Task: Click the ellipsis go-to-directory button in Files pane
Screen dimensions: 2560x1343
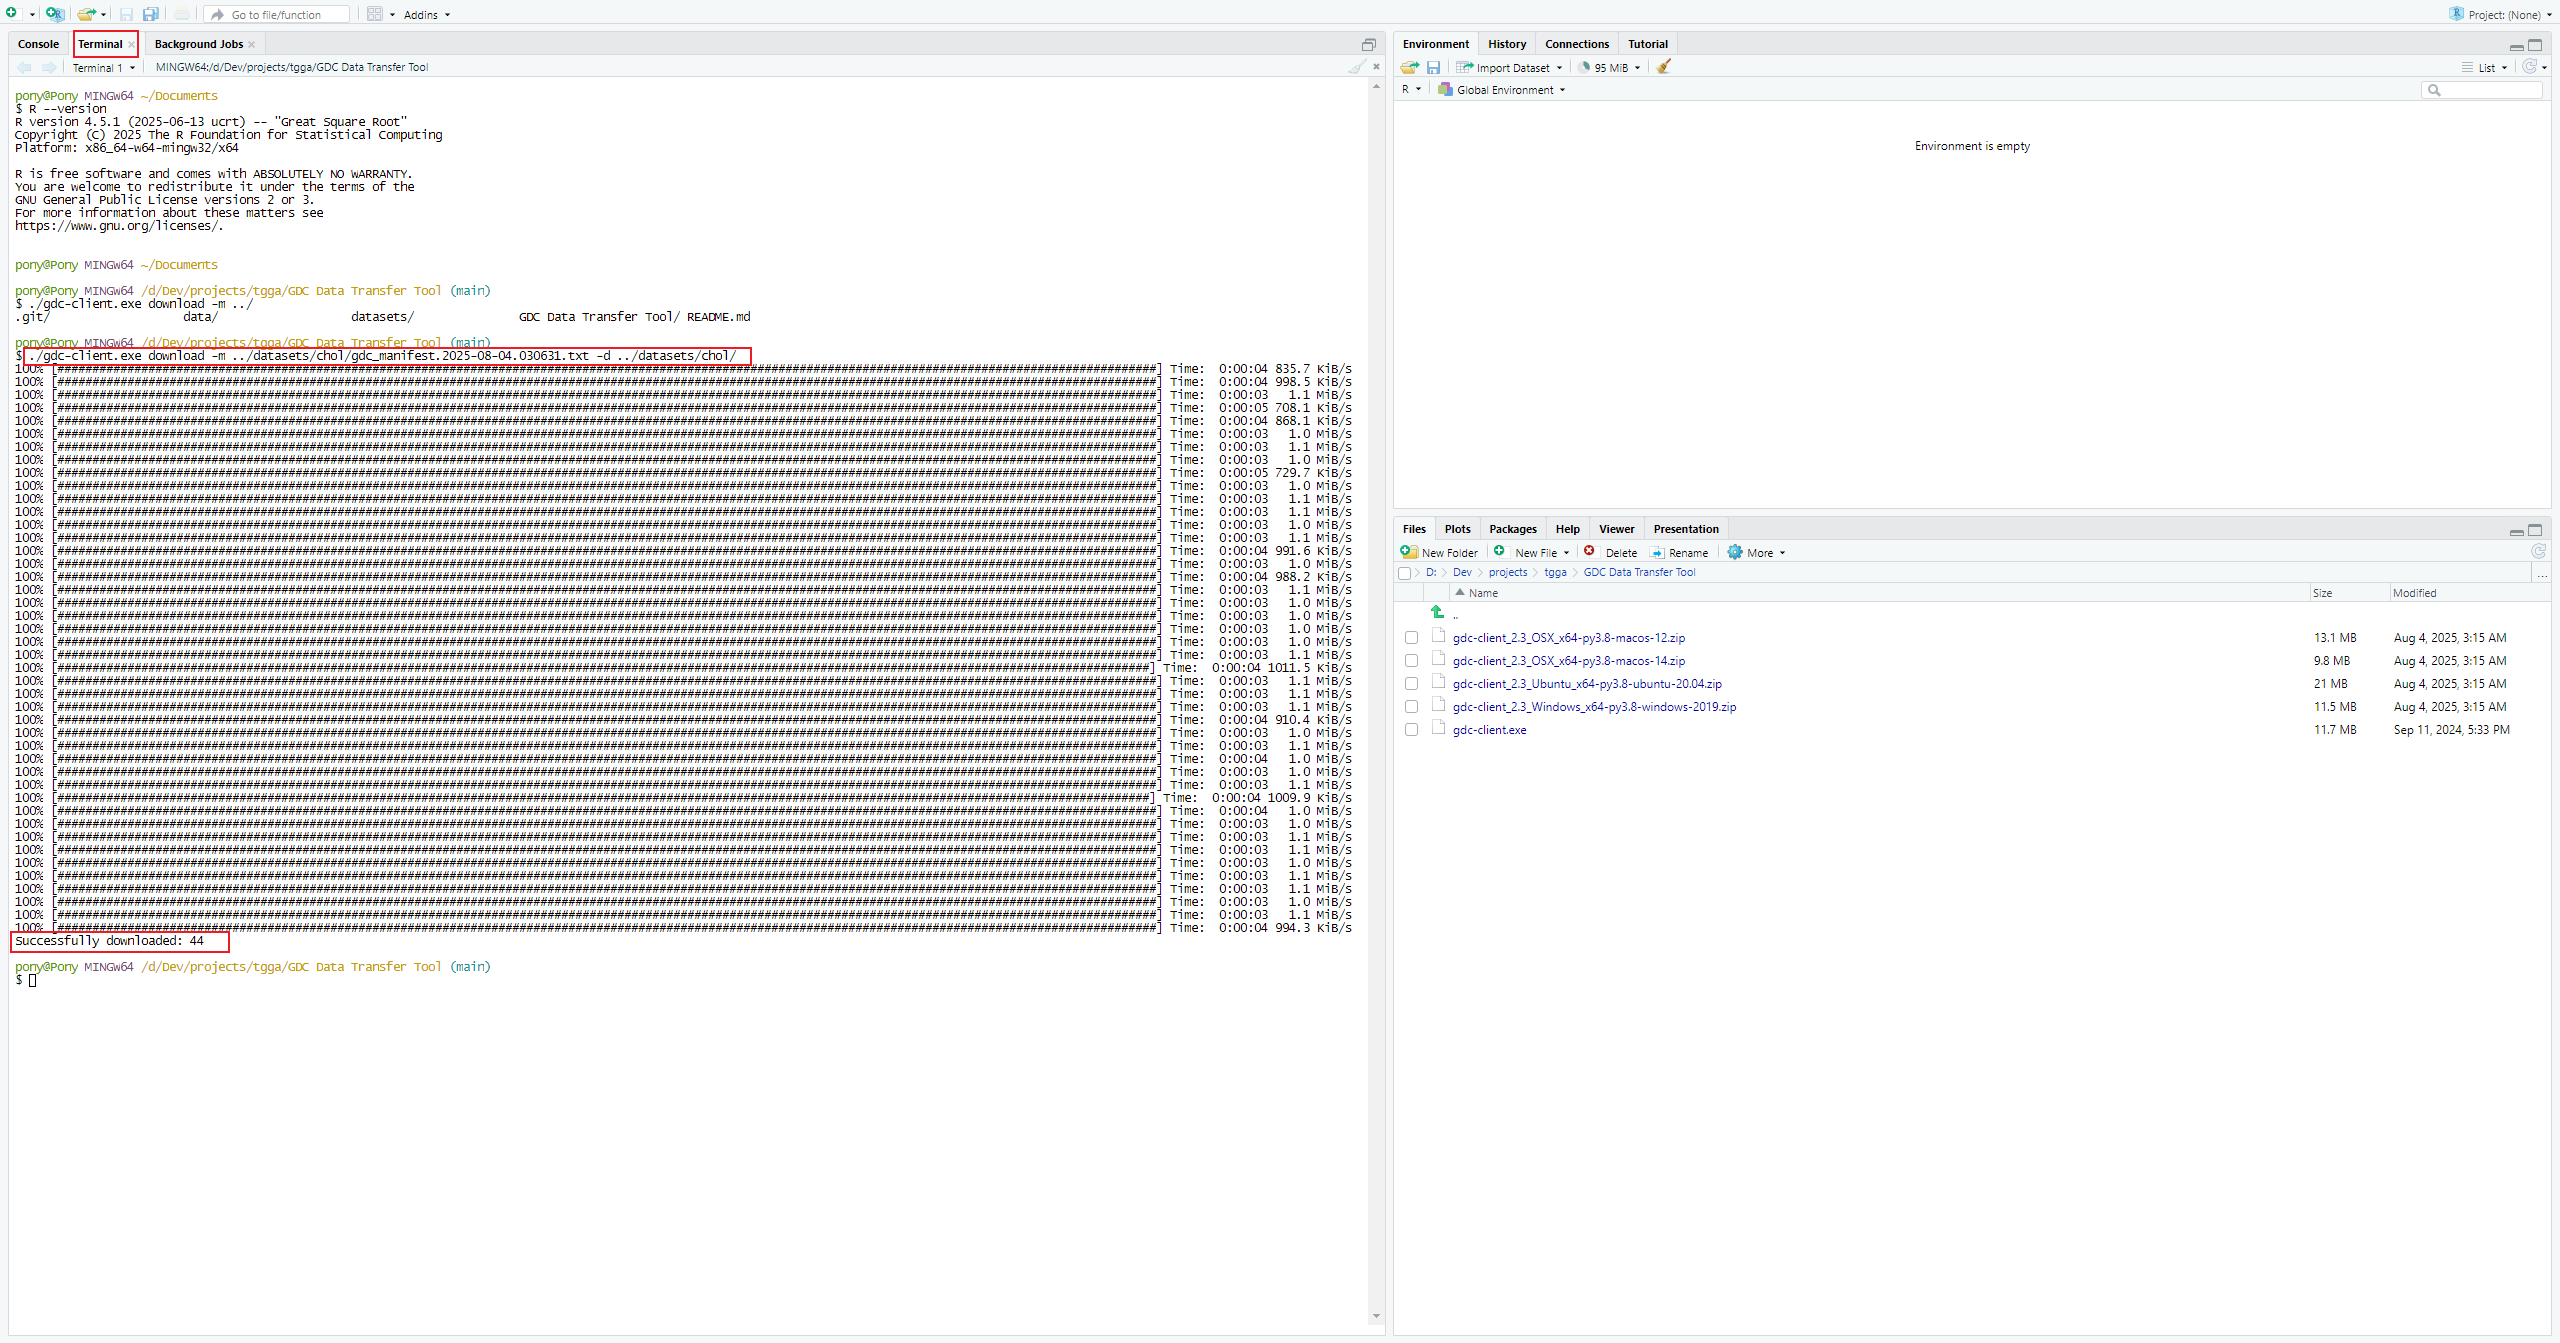Action: [x=2541, y=573]
